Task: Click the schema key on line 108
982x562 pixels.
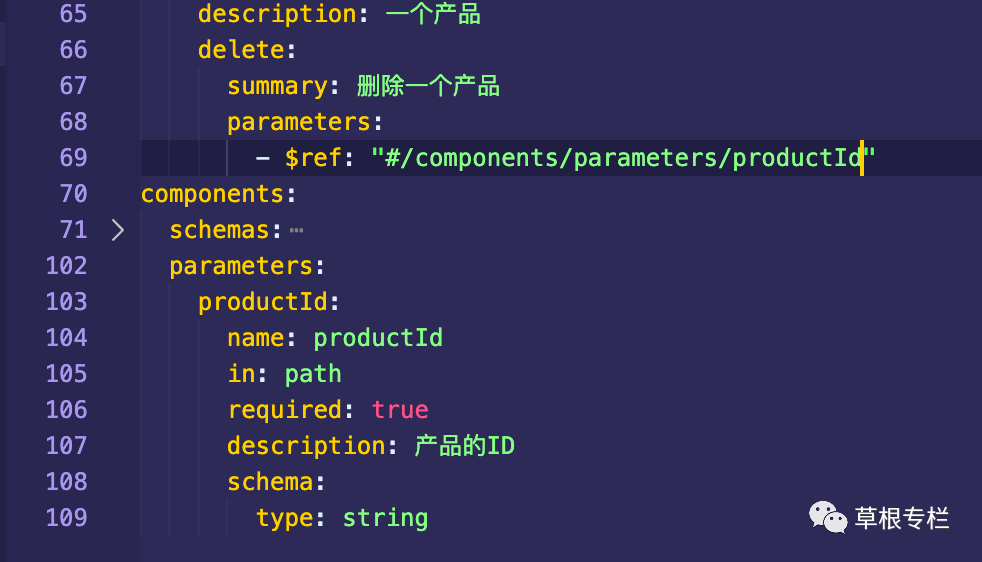Action: click(x=270, y=482)
